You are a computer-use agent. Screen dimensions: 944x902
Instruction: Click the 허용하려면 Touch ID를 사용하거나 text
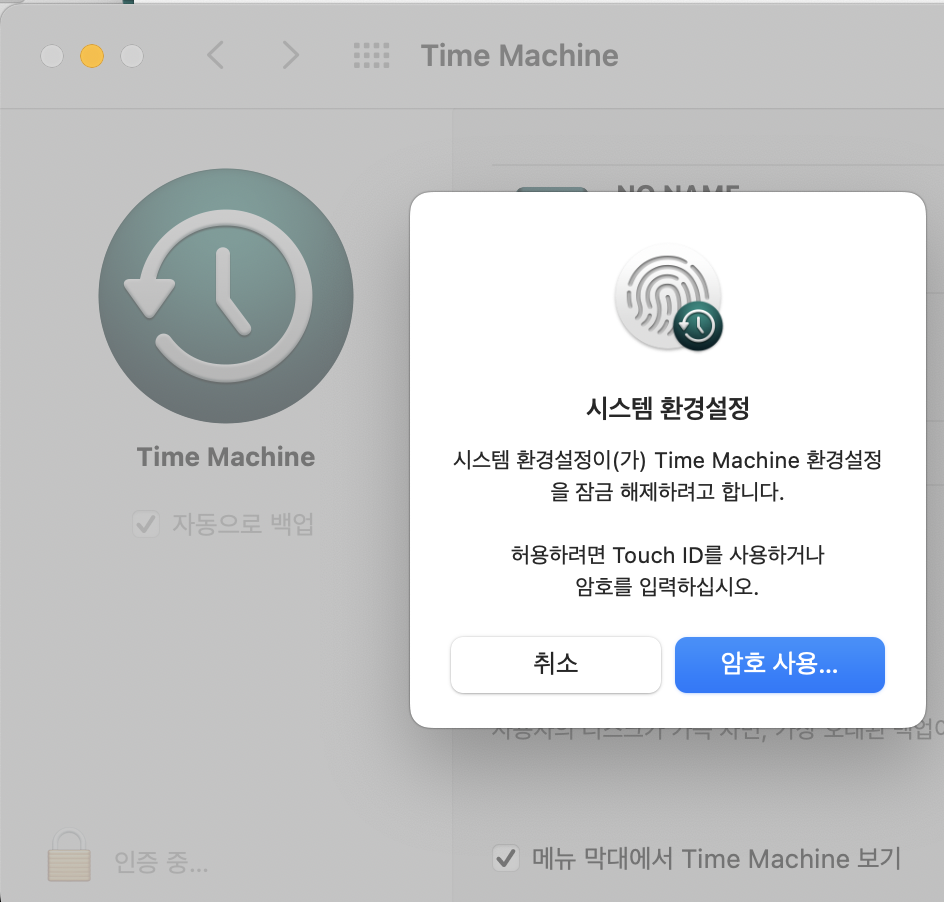pos(668,555)
